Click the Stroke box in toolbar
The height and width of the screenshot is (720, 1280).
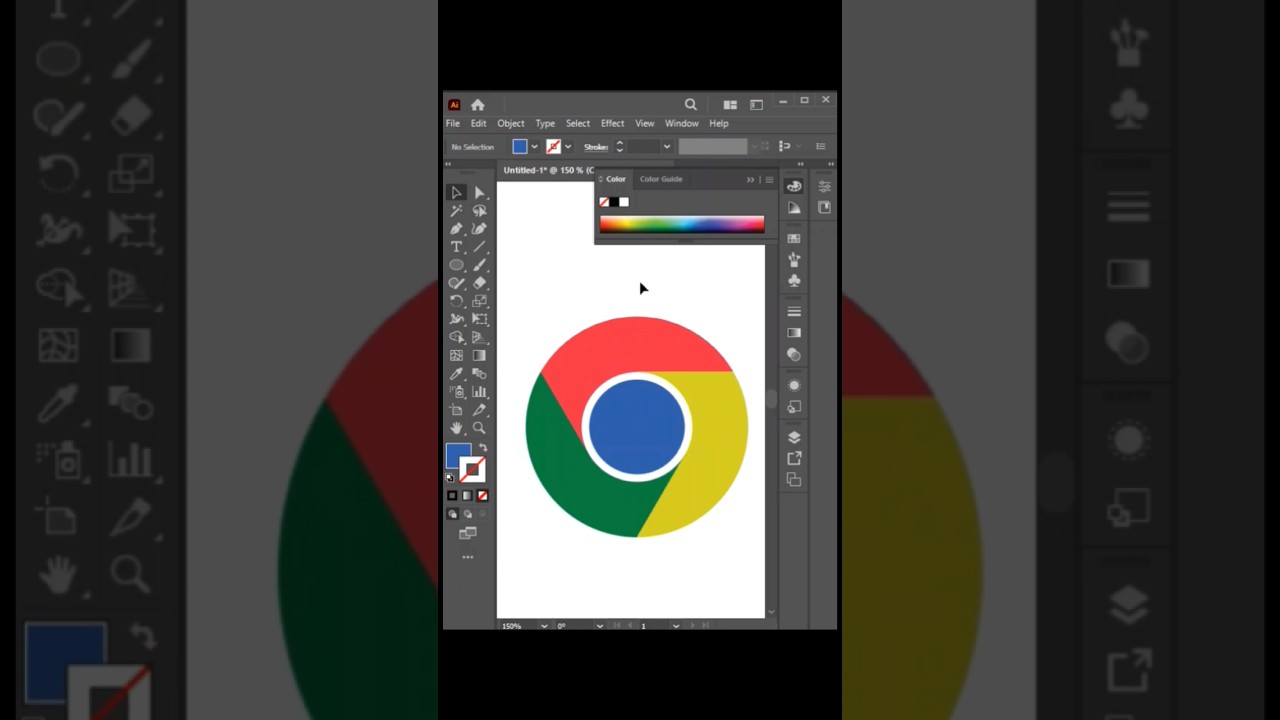473,469
